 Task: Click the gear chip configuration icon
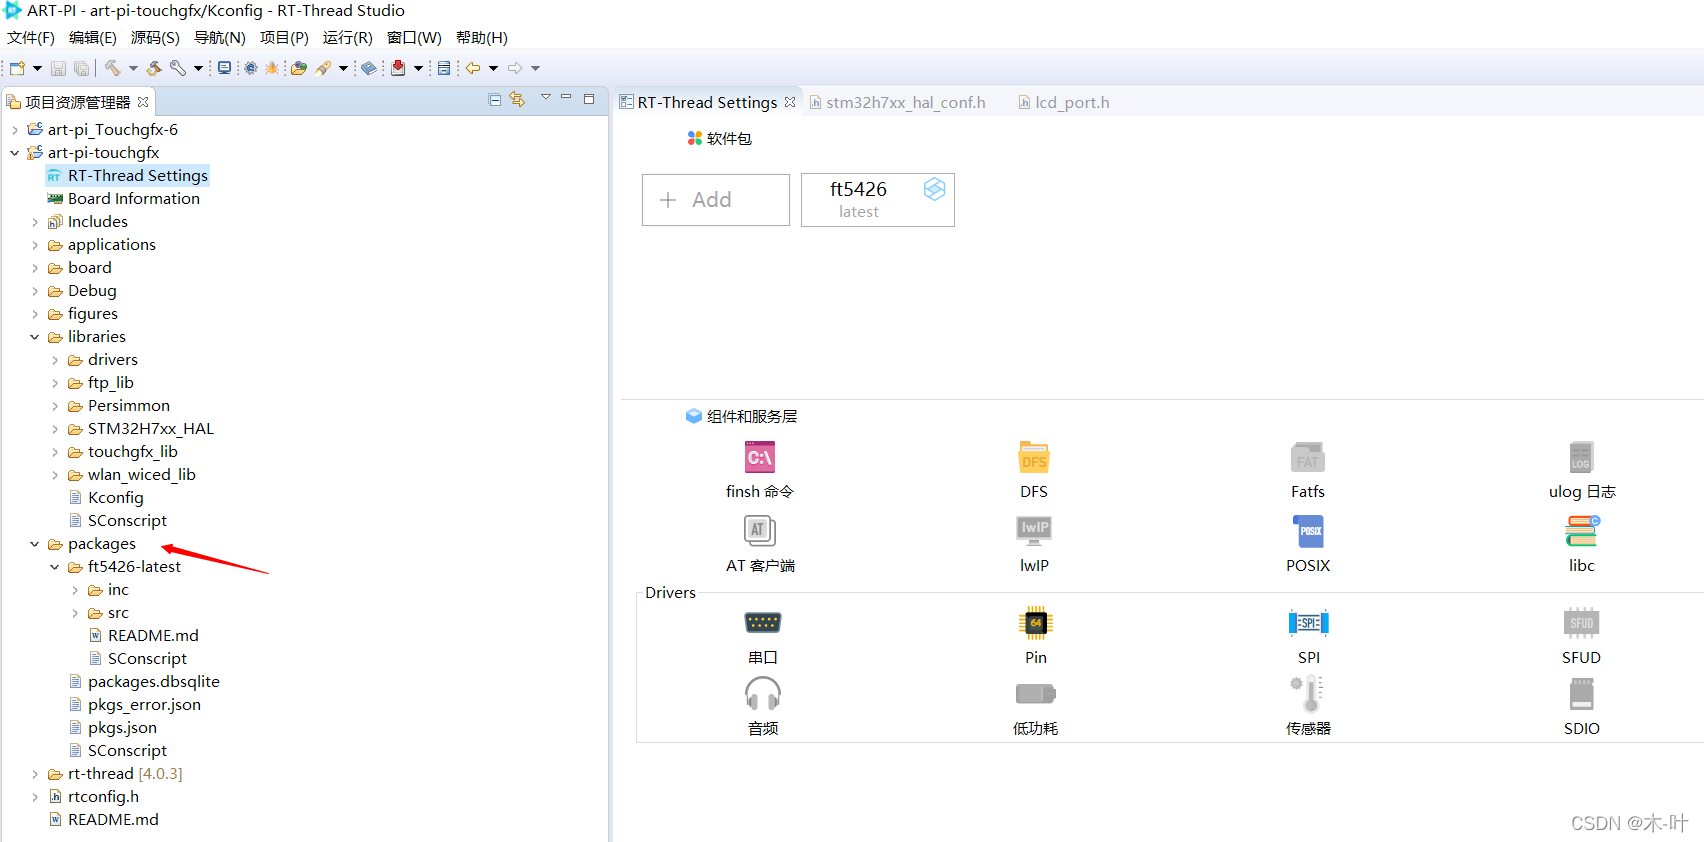pos(250,68)
